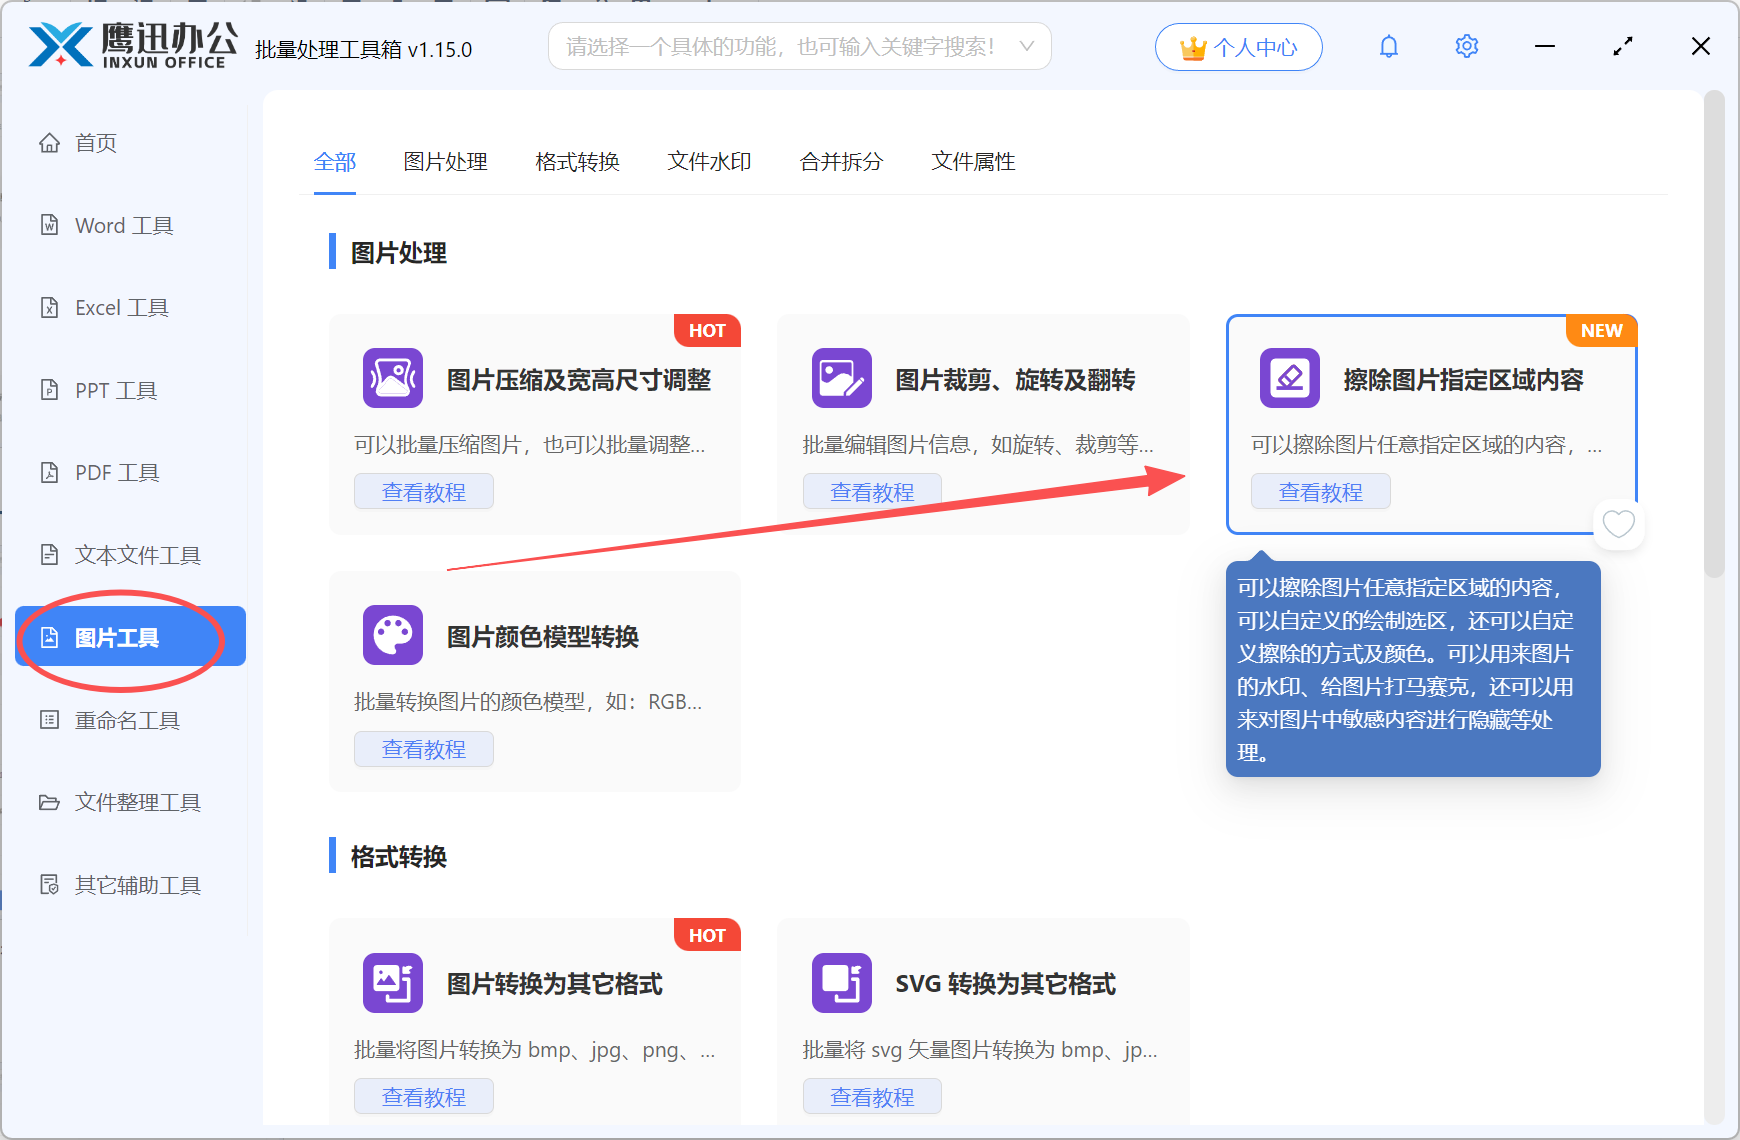The image size is (1740, 1140).
Task: Open the 图片压缩及宽高尺寸调整 tool icon
Action: point(392,378)
